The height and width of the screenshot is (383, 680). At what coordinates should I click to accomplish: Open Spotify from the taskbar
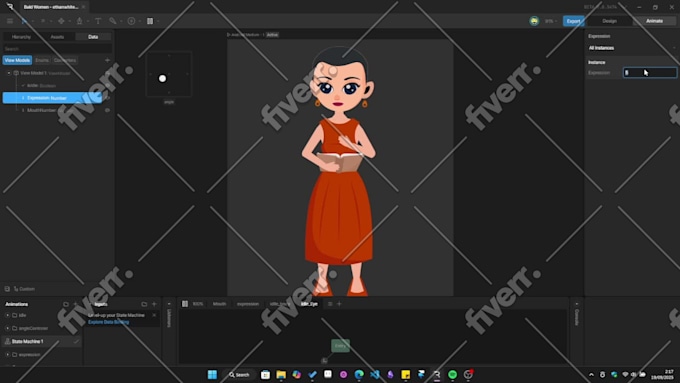[452, 374]
